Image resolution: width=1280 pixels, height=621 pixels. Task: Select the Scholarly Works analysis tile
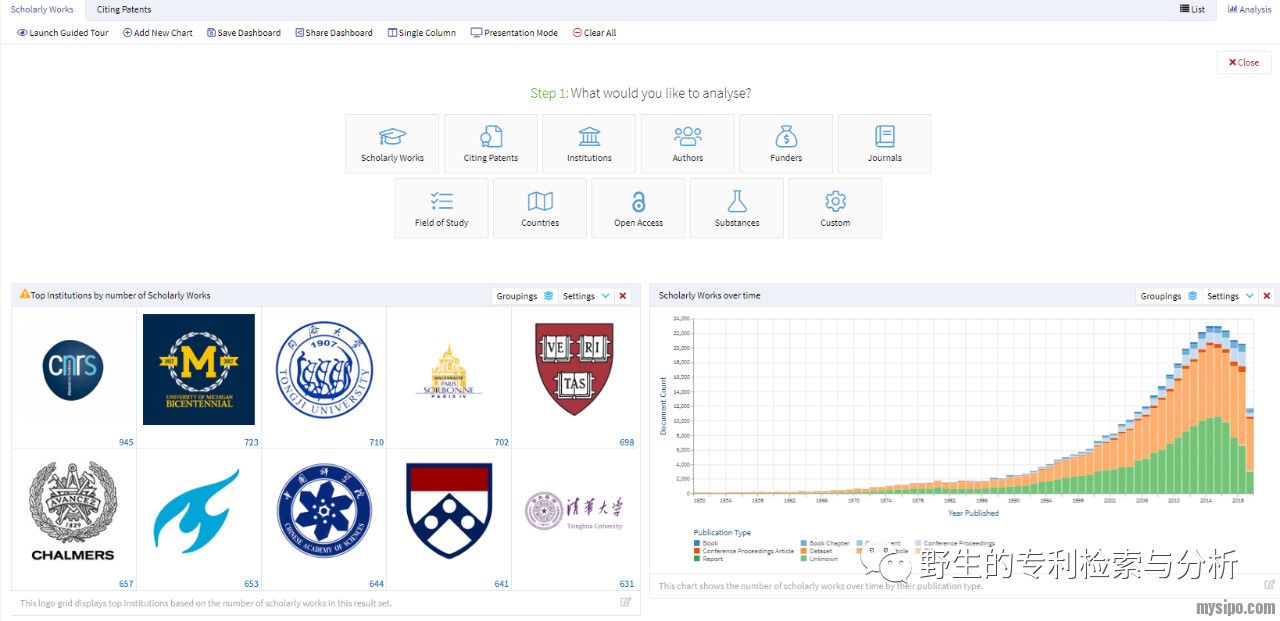[x=392, y=144]
